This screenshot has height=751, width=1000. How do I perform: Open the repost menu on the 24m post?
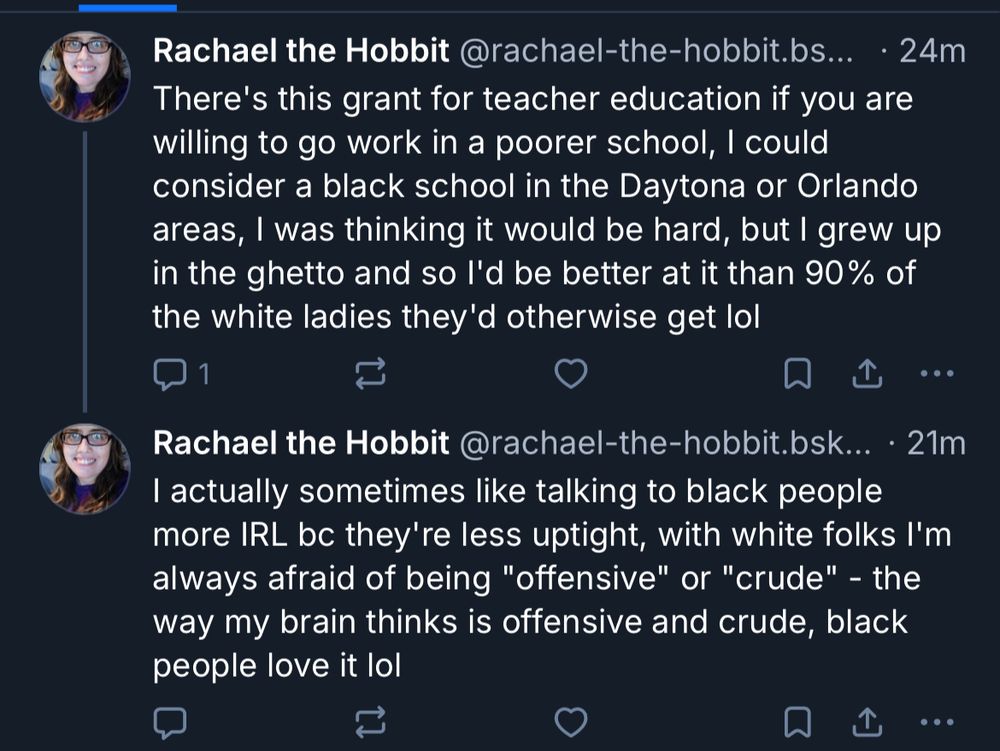(x=369, y=375)
